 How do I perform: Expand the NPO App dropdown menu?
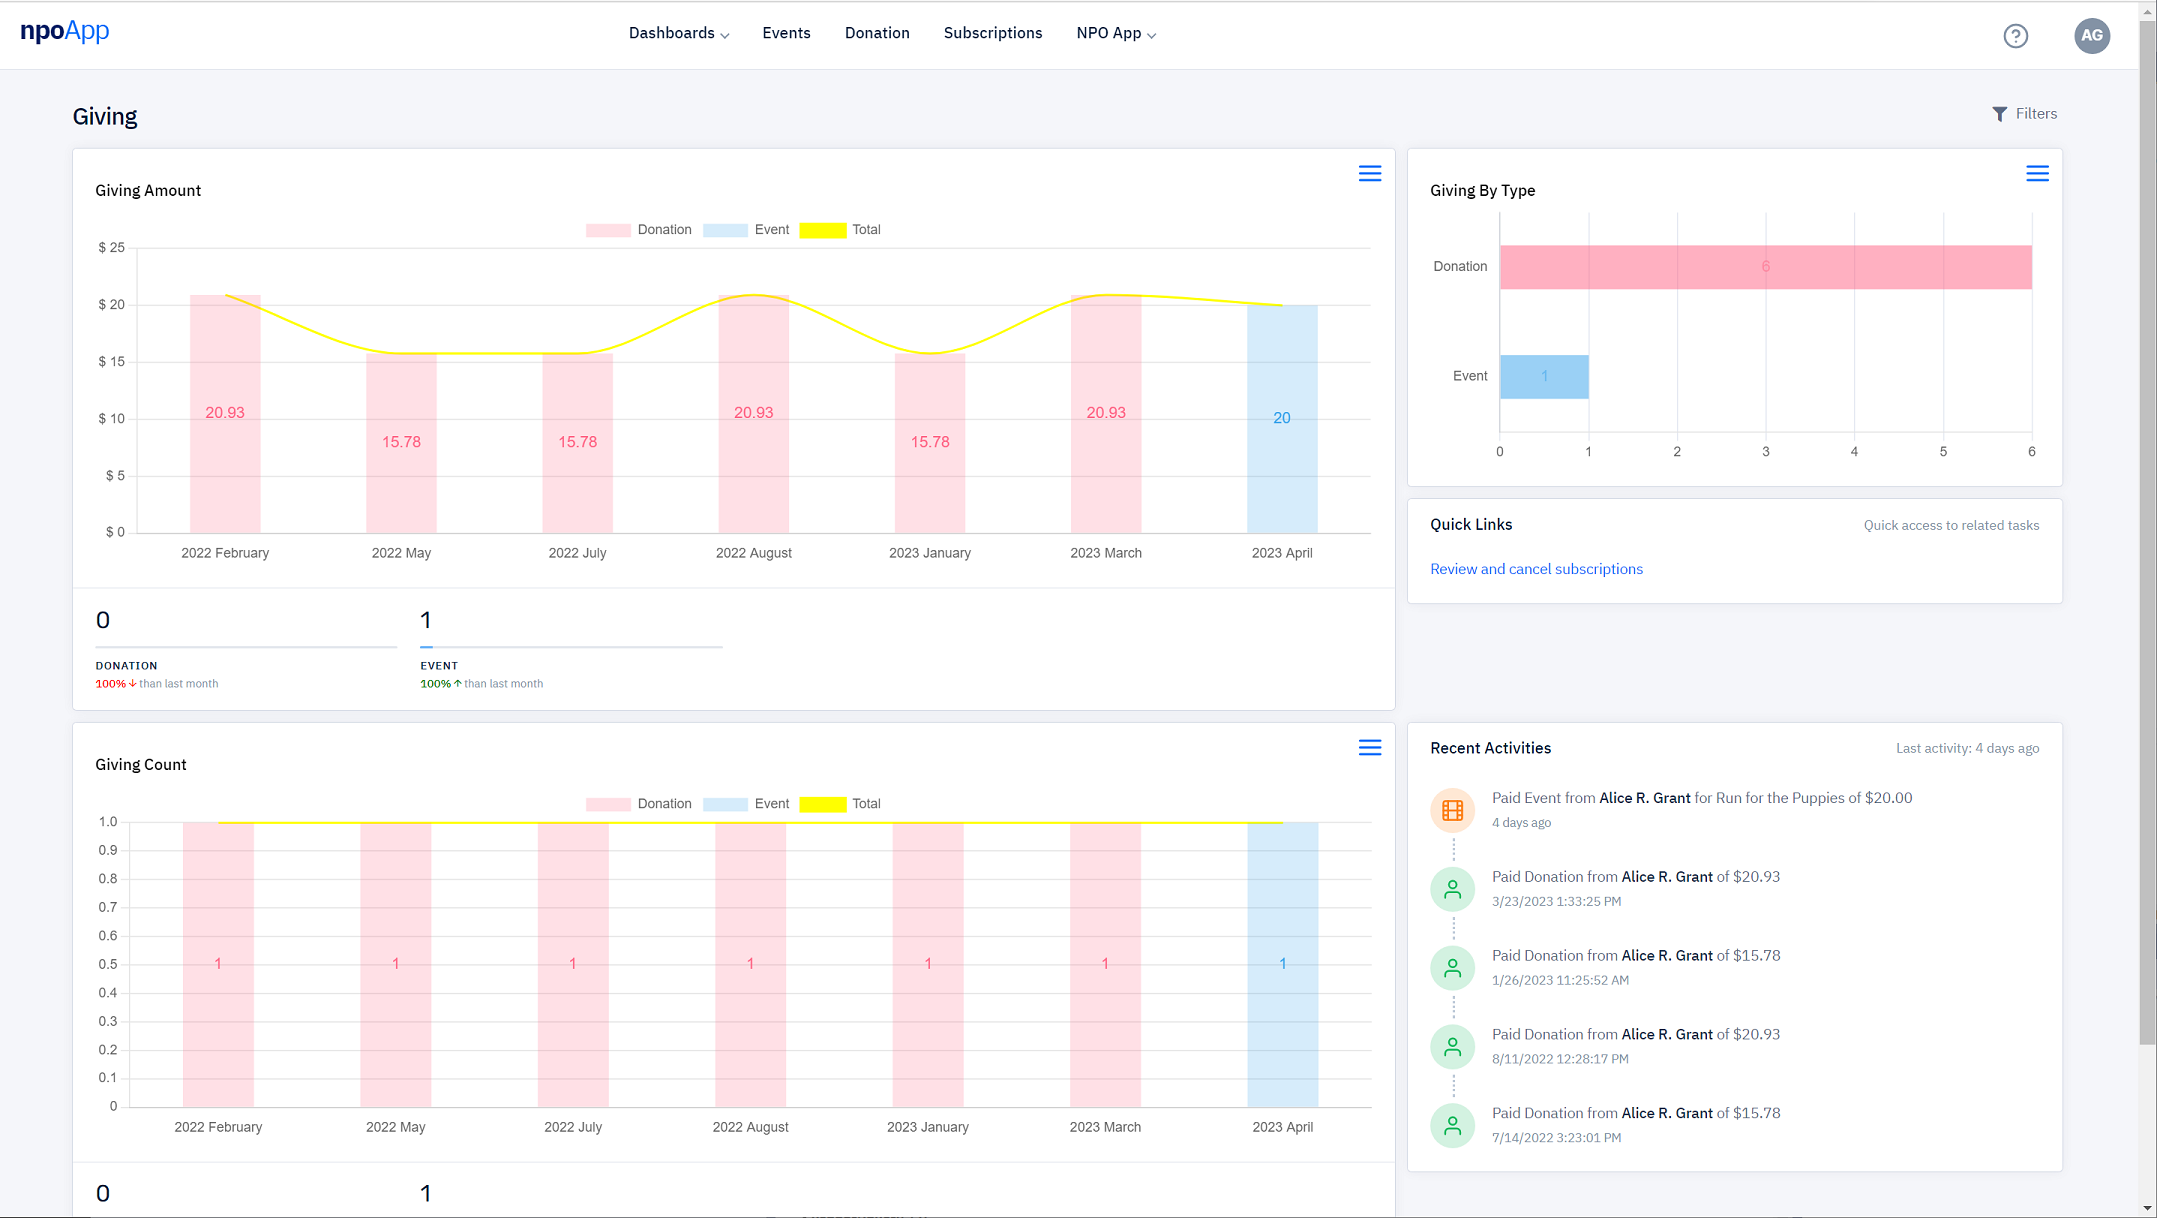(1116, 34)
